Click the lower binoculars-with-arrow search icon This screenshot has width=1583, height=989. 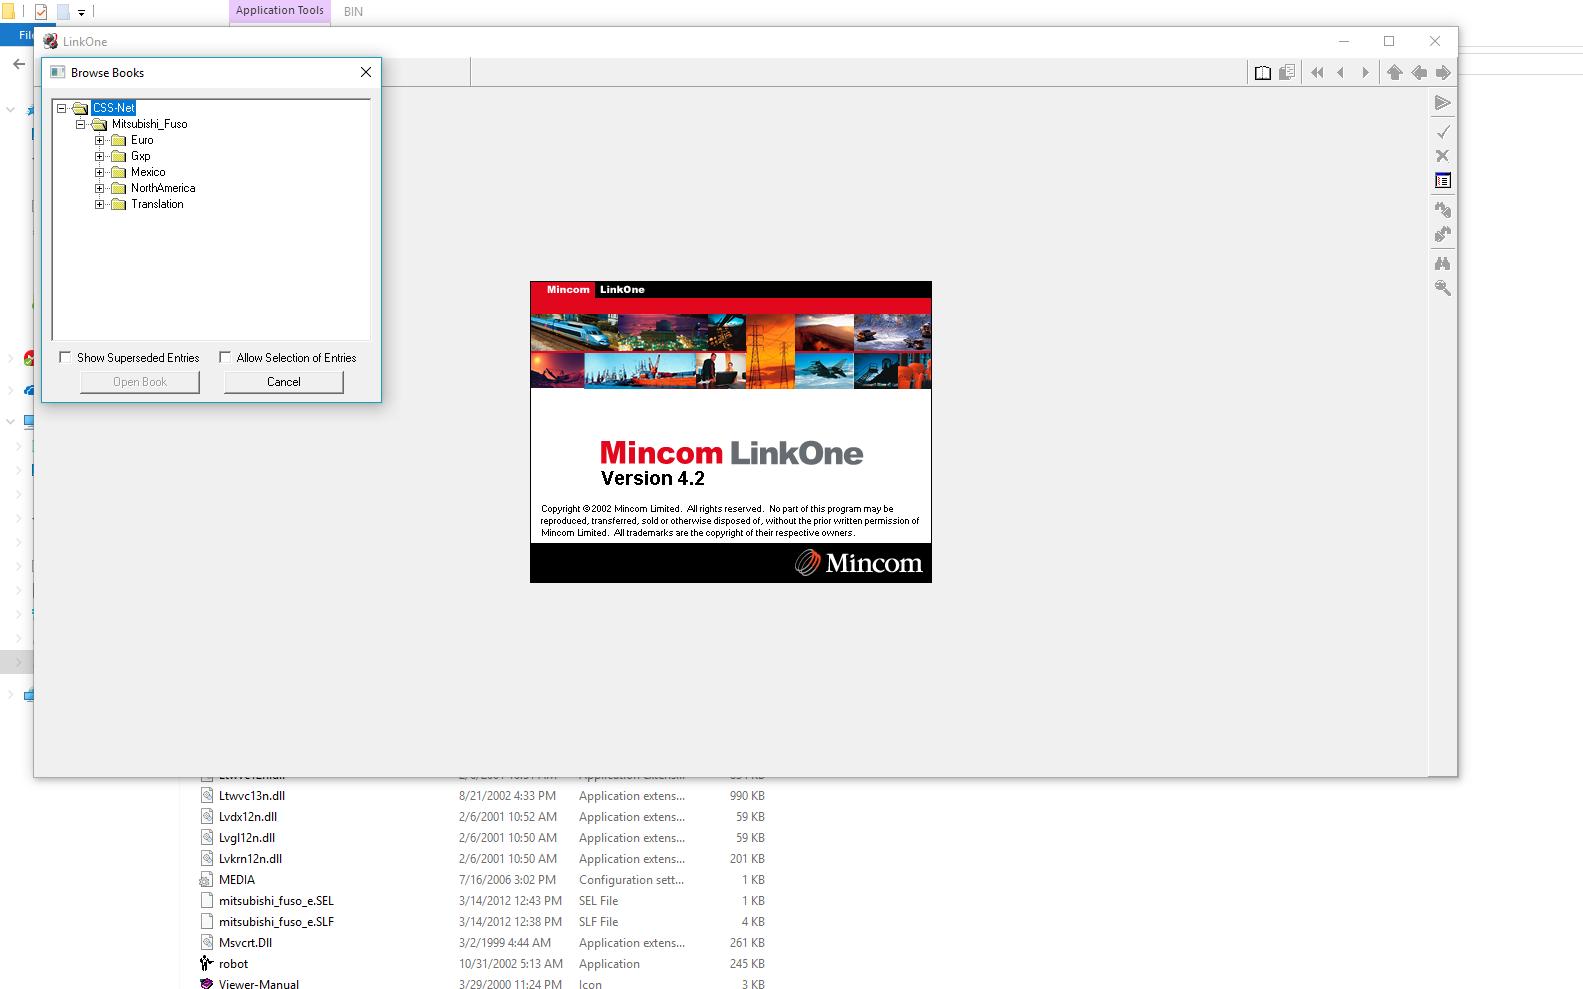[x=1442, y=234]
